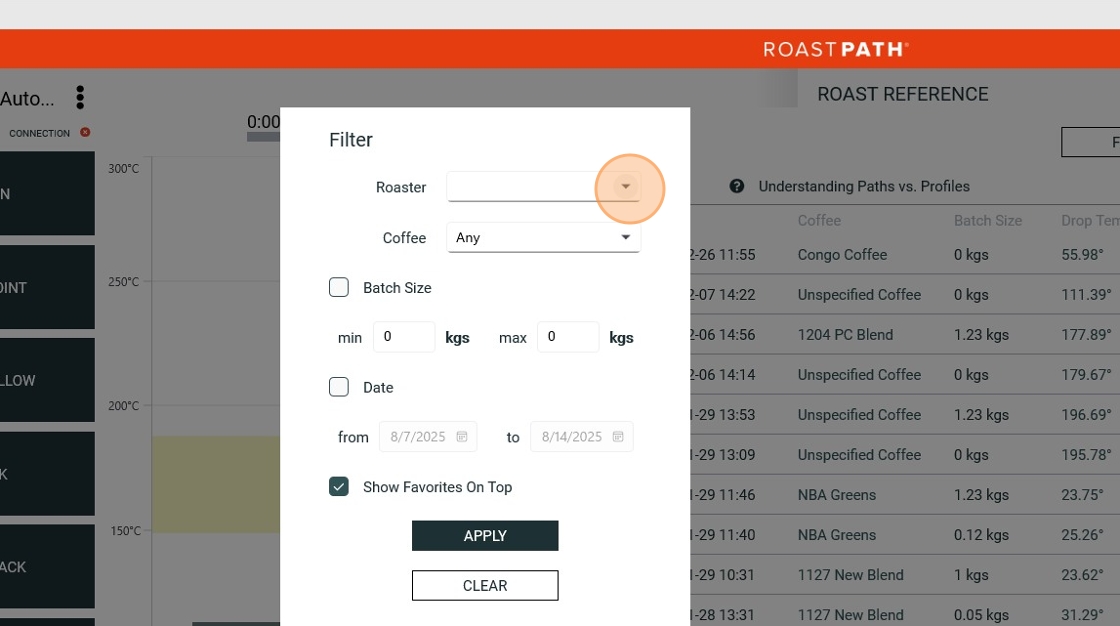Click the Apply filter button
Image resolution: width=1120 pixels, height=626 pixels.
[485, 536]
